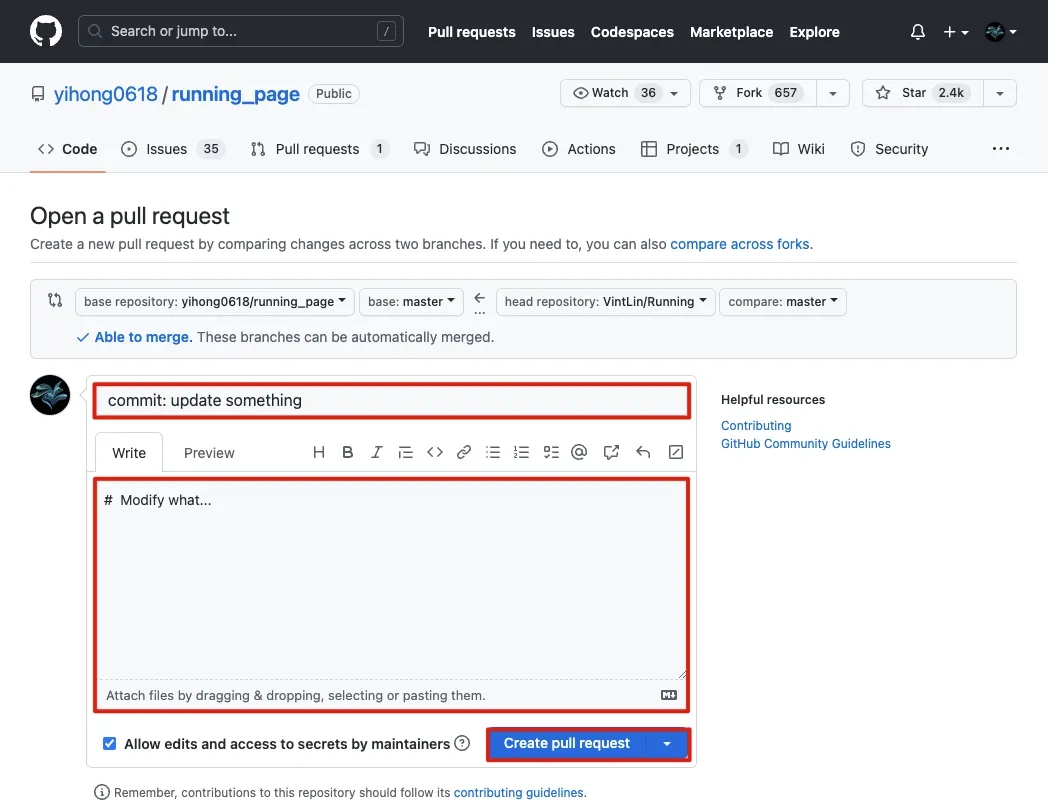1048x802 pixels.
Task: Open the three-dots repository navigation overflow
Action: [1001, 148]
